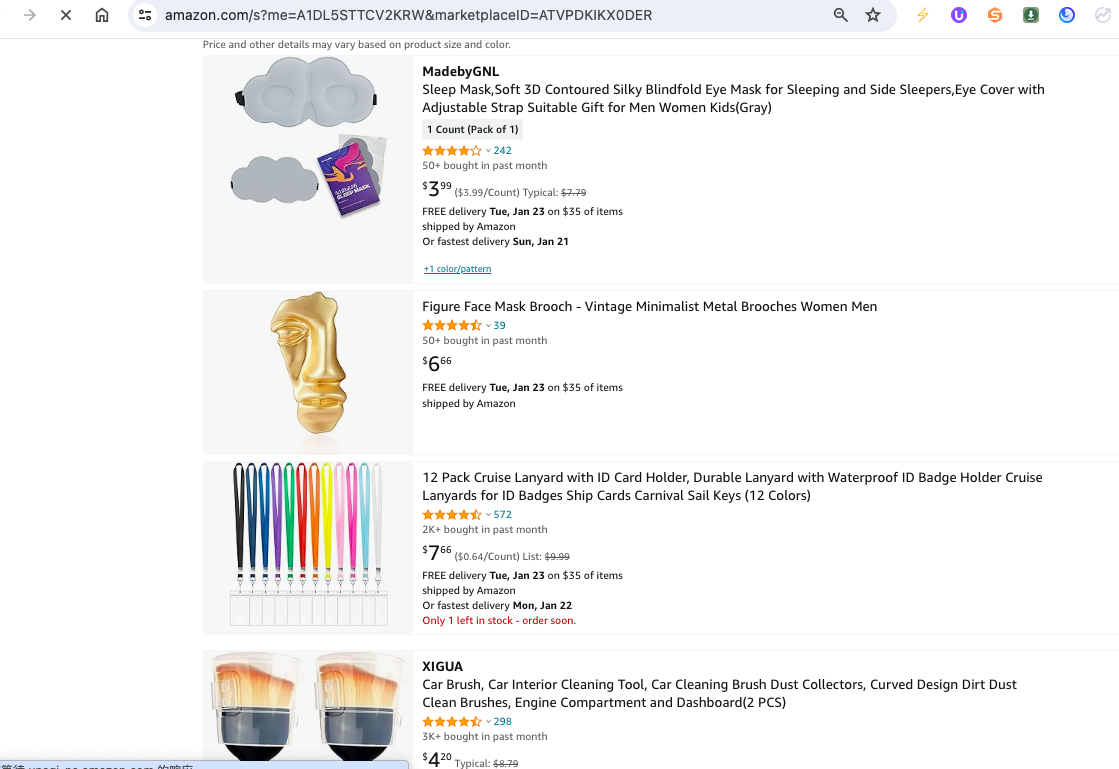1119x769 pixels.
Task: Go to the browser home page
Action: pos(102,15)
